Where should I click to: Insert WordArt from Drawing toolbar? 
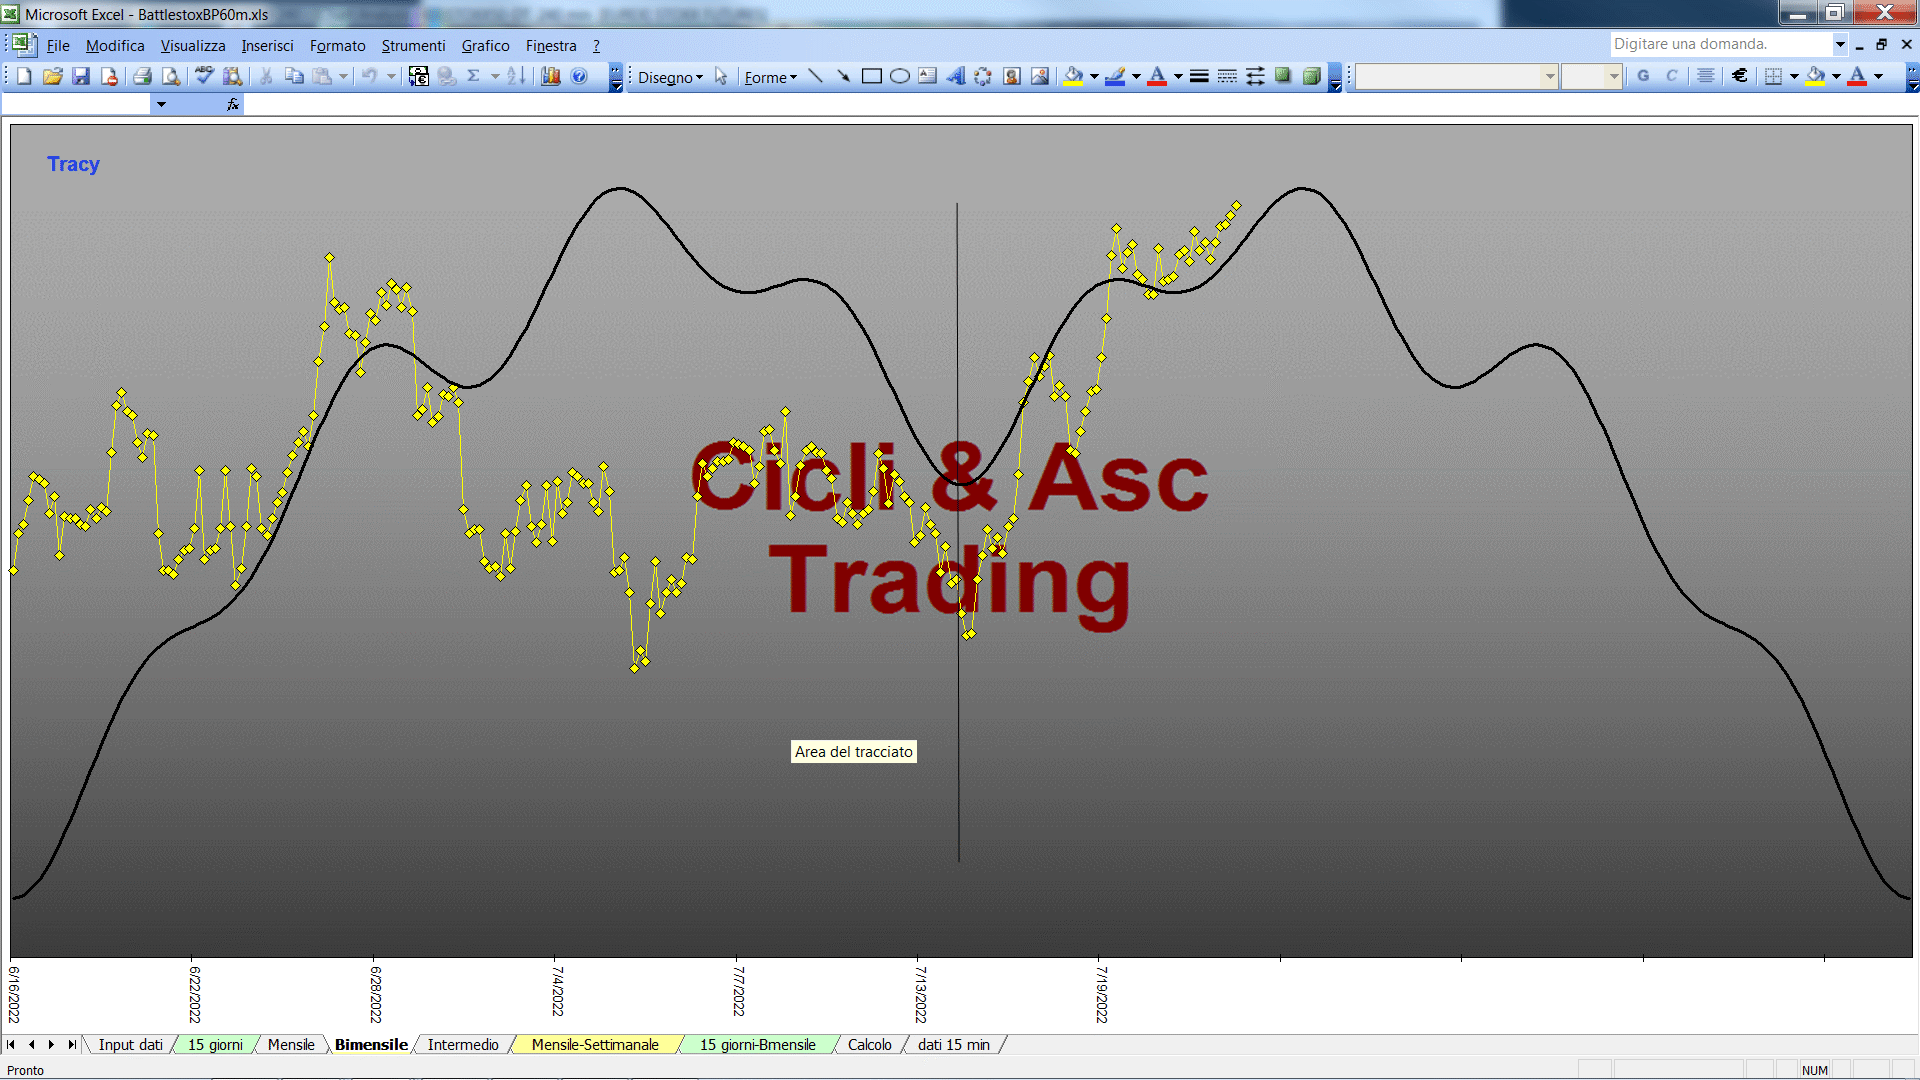[955, 76]
